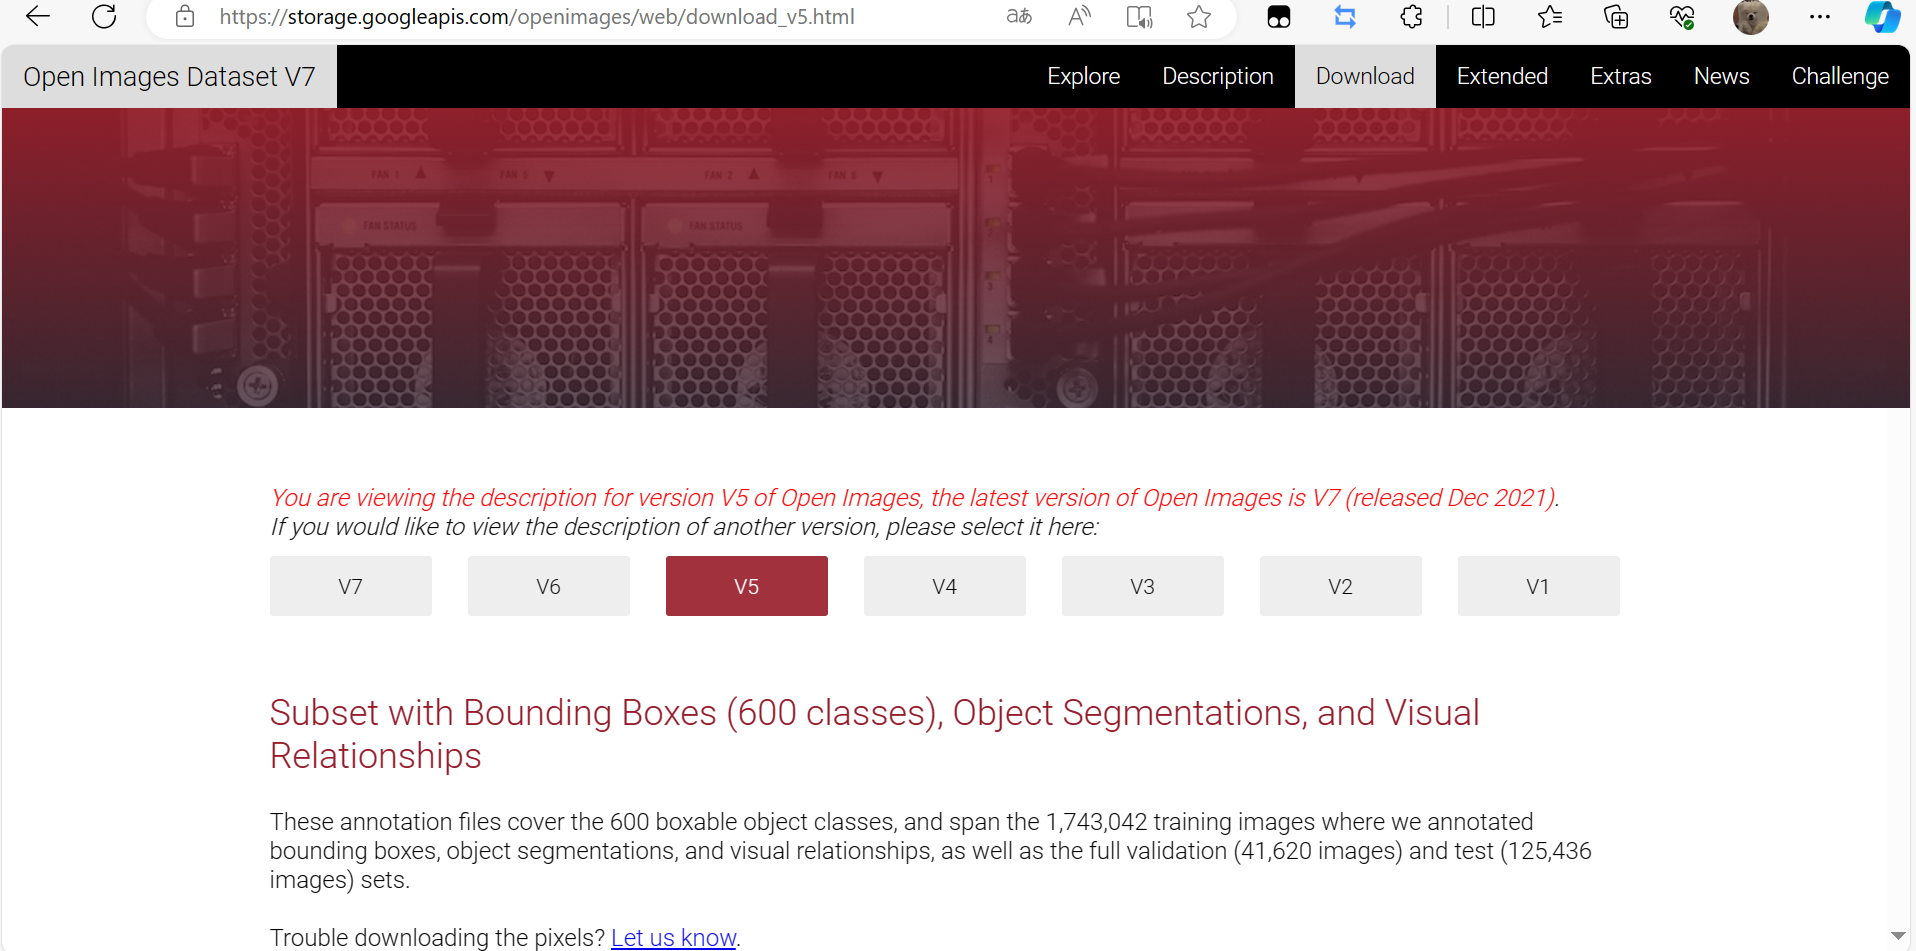Image resolution: width=1916 pixels, height=951 pixels.
Task: Select the highlighted V5 version button
Action: [x=747, y=586]
